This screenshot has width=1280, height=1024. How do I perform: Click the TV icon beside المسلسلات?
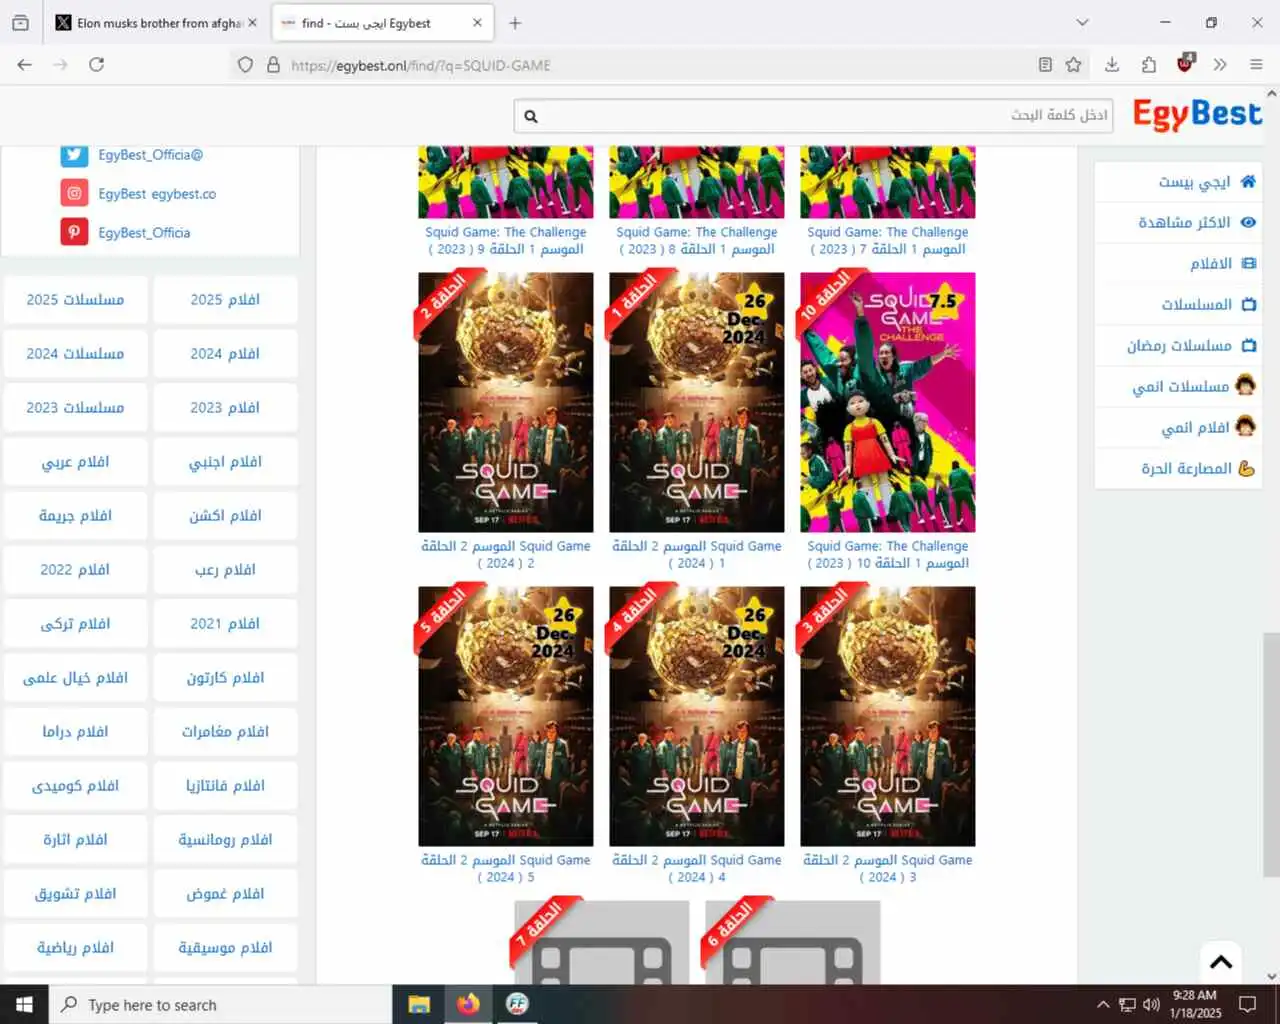(x=1248, y=304)
